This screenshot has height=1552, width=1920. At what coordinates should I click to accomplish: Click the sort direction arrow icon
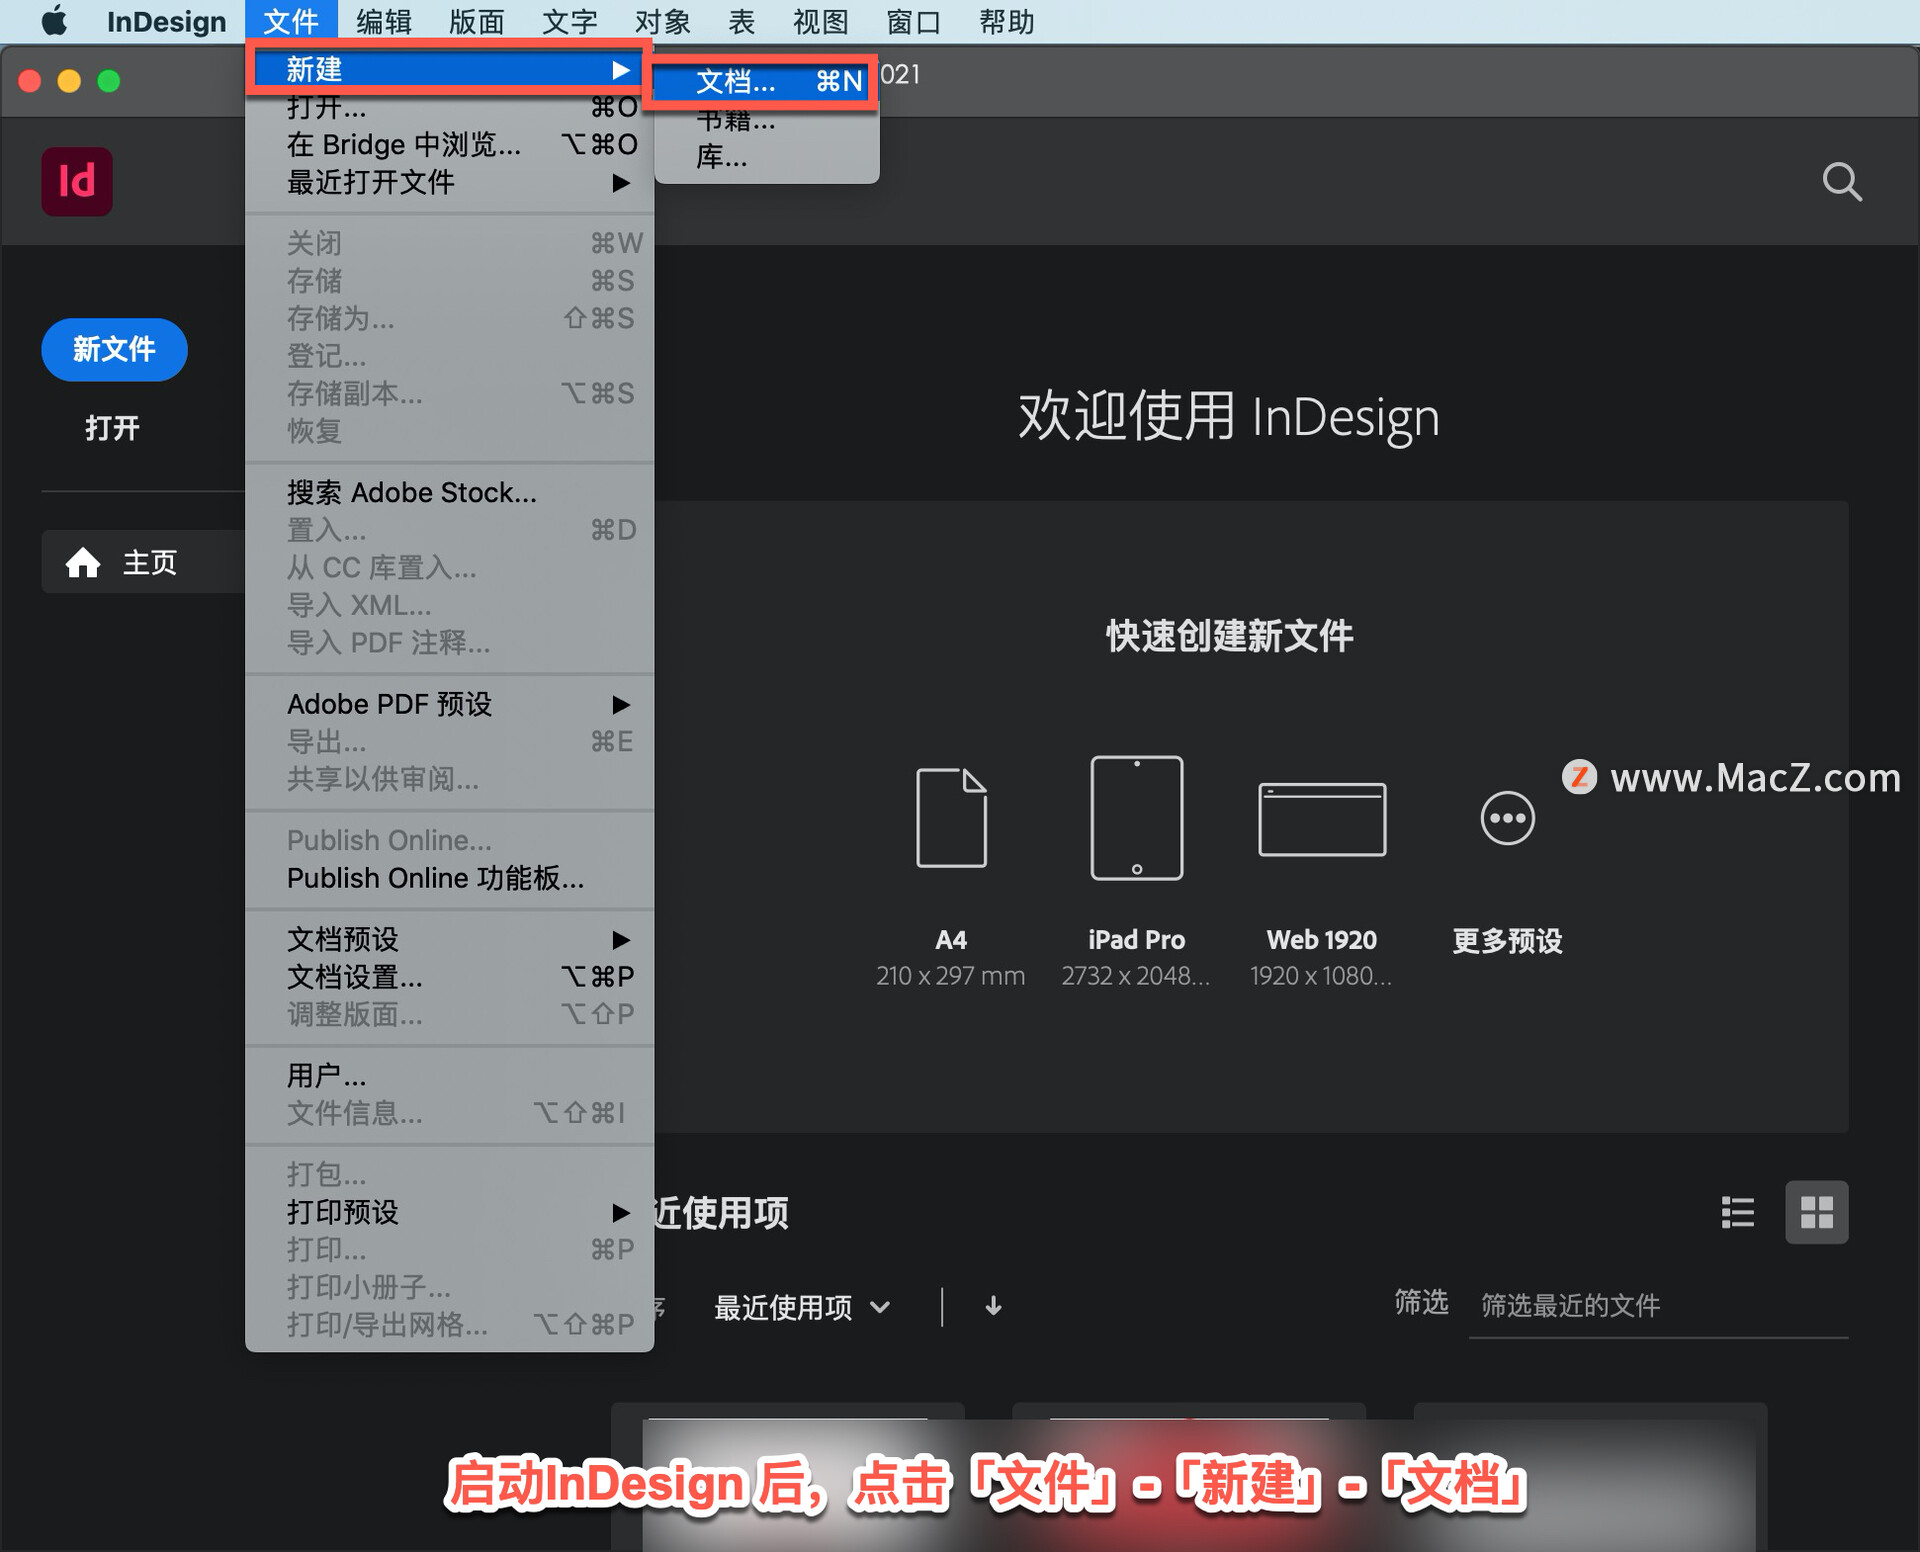click(x=993, y=1306)
